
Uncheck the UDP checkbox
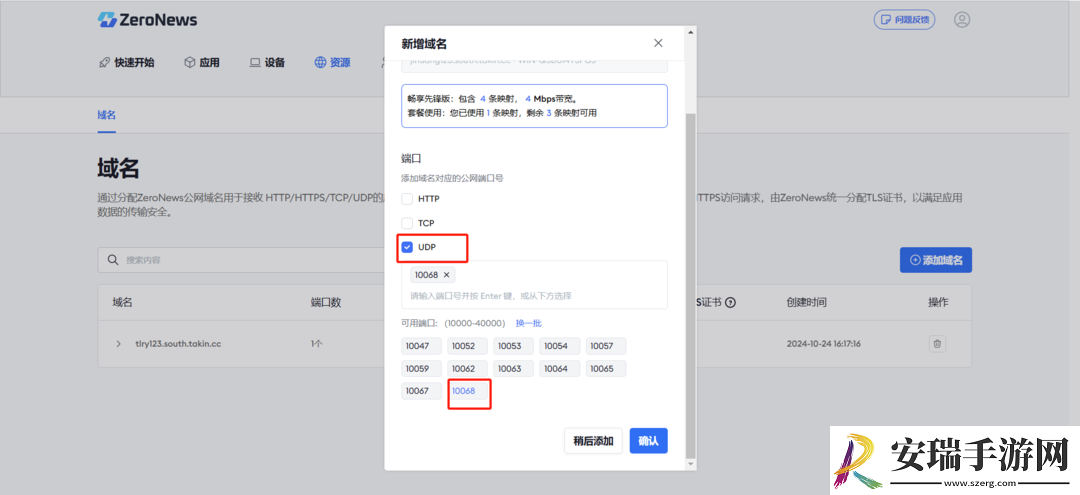(x=407, y=247)
